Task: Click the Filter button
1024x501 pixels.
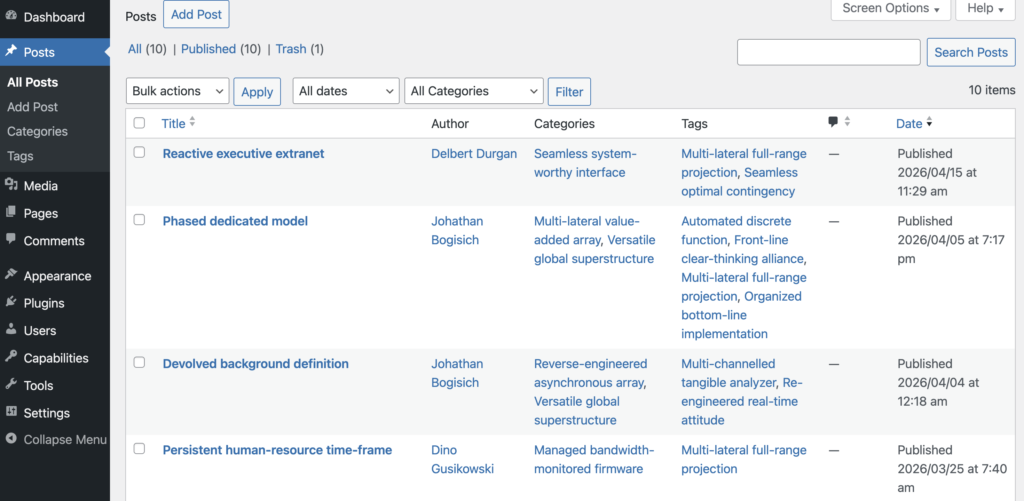Action: 569,92
